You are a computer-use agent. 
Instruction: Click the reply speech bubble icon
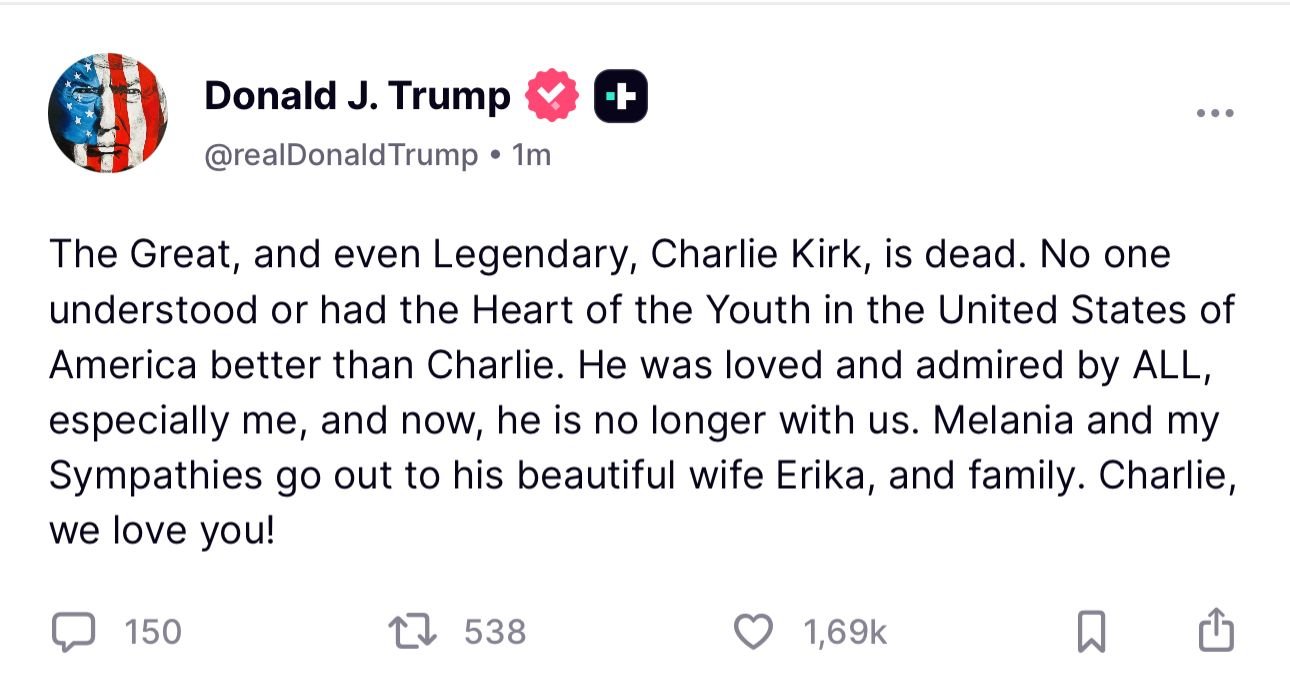click(x=70, y=632)
